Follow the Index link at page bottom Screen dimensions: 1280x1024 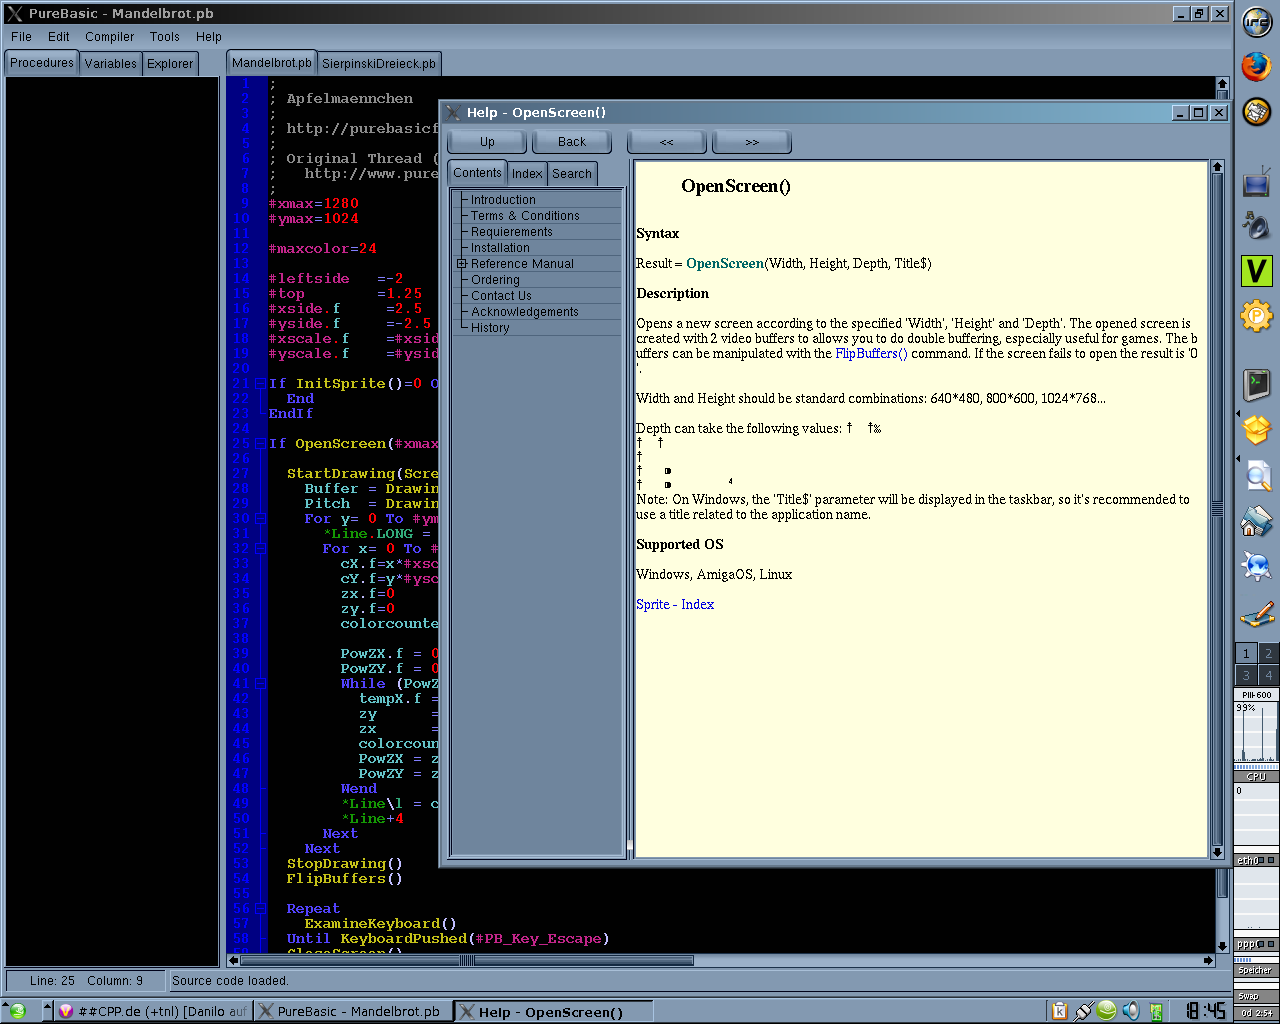(x=698, y=605)
